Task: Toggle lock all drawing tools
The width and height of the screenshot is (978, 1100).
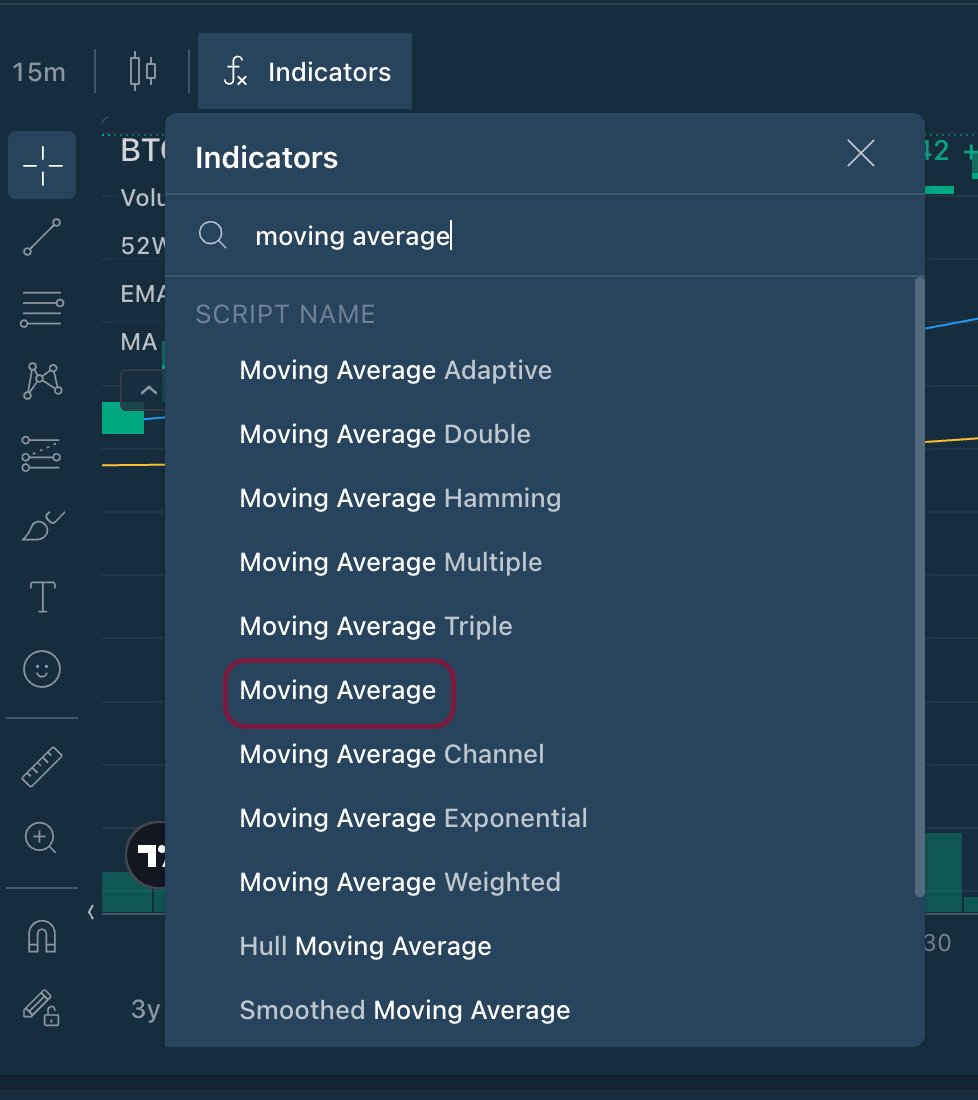Action: (x=42, y=1007)
